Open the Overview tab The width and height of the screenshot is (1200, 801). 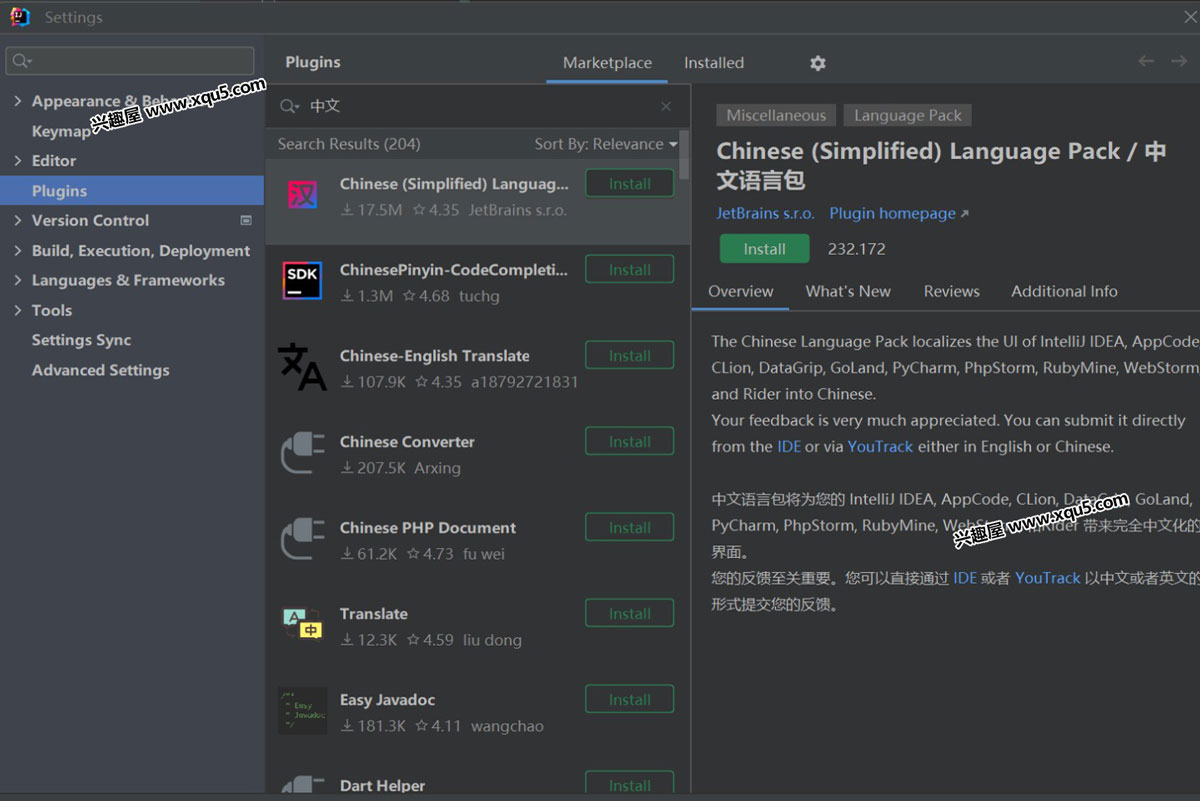tap(741, 291)
